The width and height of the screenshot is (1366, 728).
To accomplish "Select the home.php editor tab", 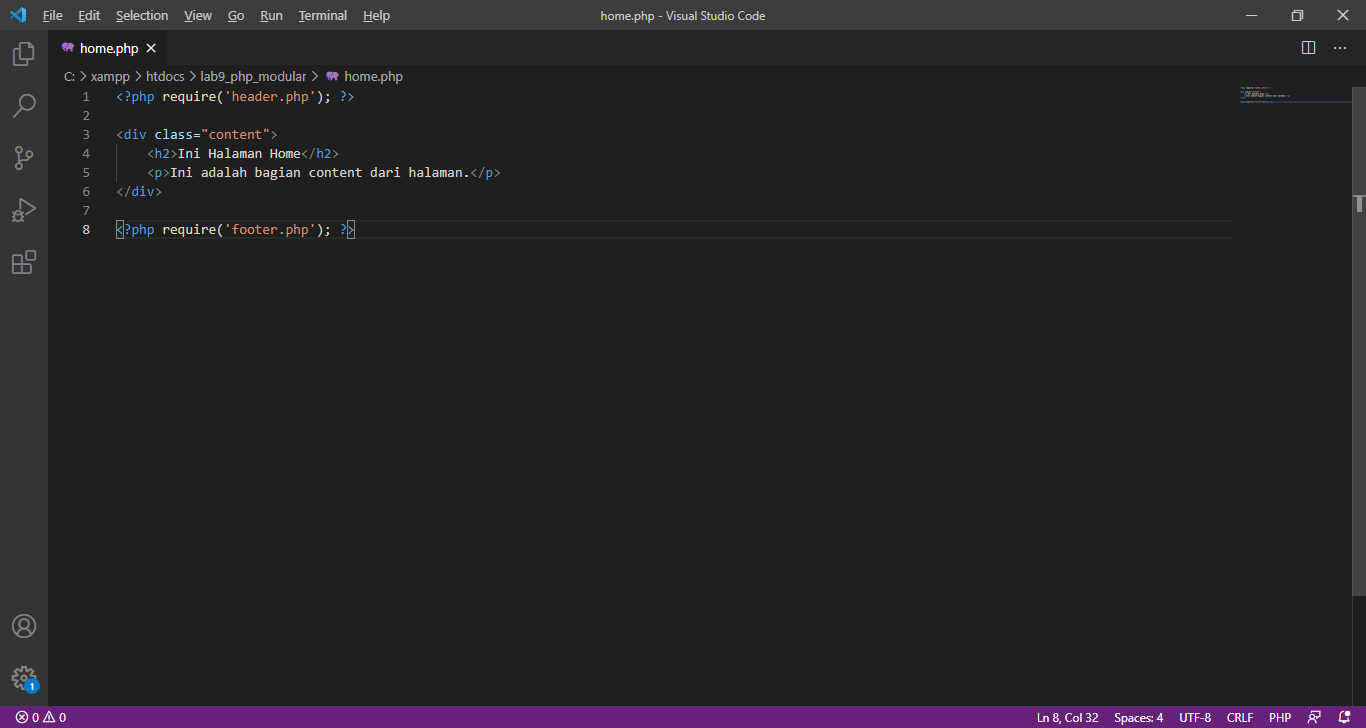I will (x=108, y=47).
